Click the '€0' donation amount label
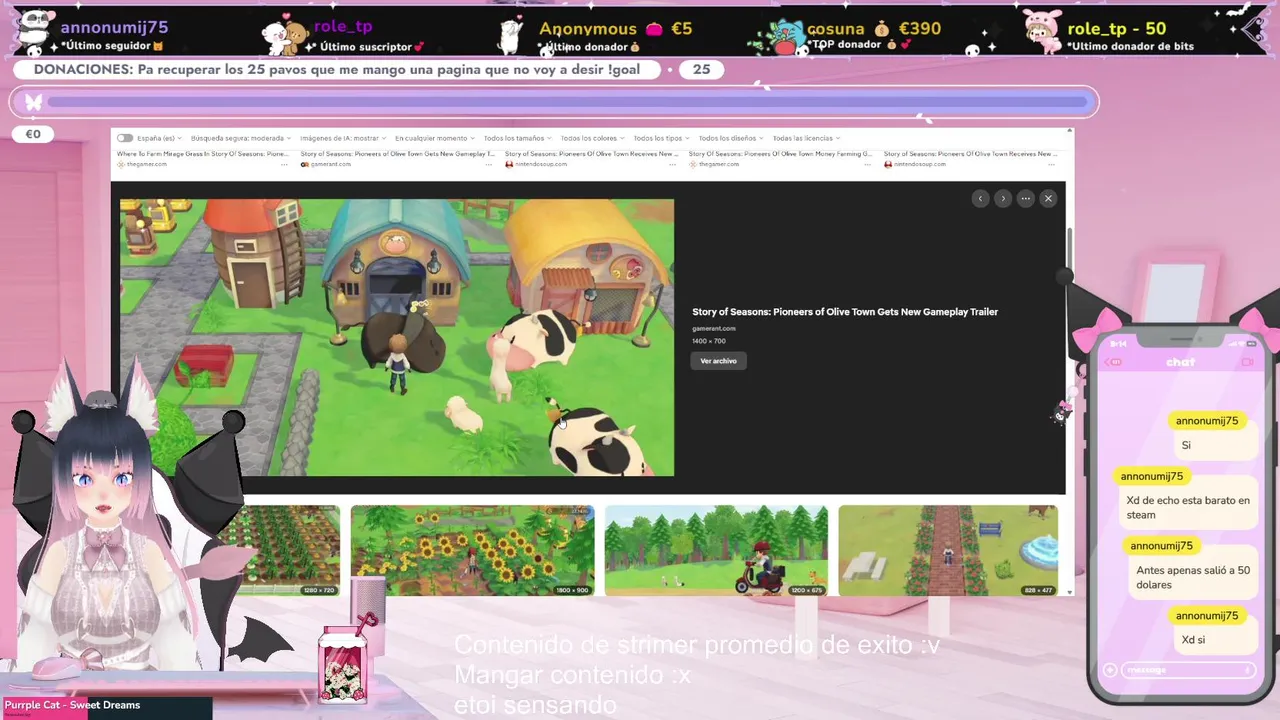The width and height of the screenshot is (1280, 720). coord(33,134)
